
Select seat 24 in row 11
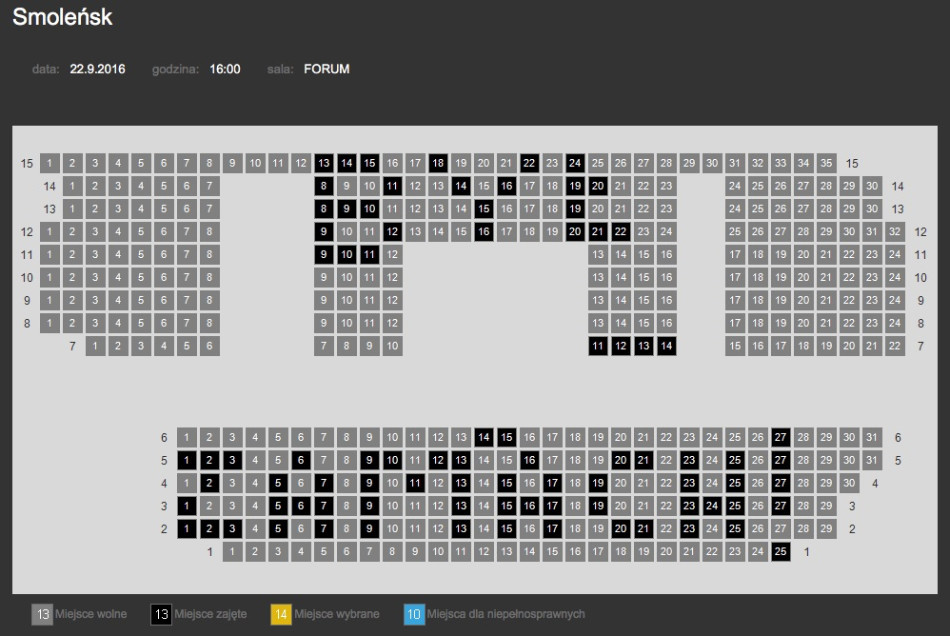pos(895,254)
